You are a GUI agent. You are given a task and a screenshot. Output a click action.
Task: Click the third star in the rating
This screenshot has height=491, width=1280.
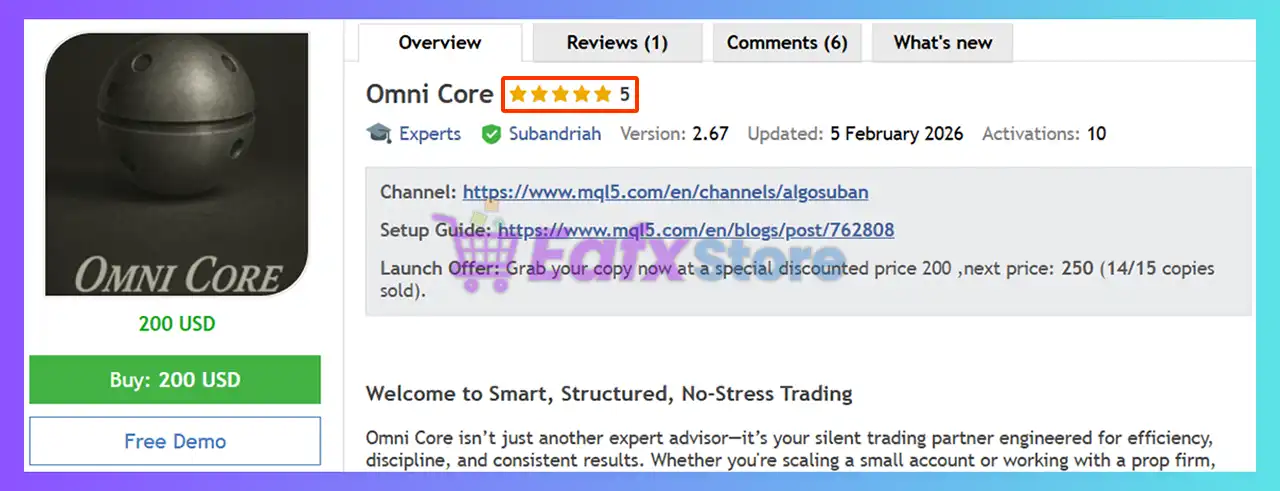[x=560, y=95]
